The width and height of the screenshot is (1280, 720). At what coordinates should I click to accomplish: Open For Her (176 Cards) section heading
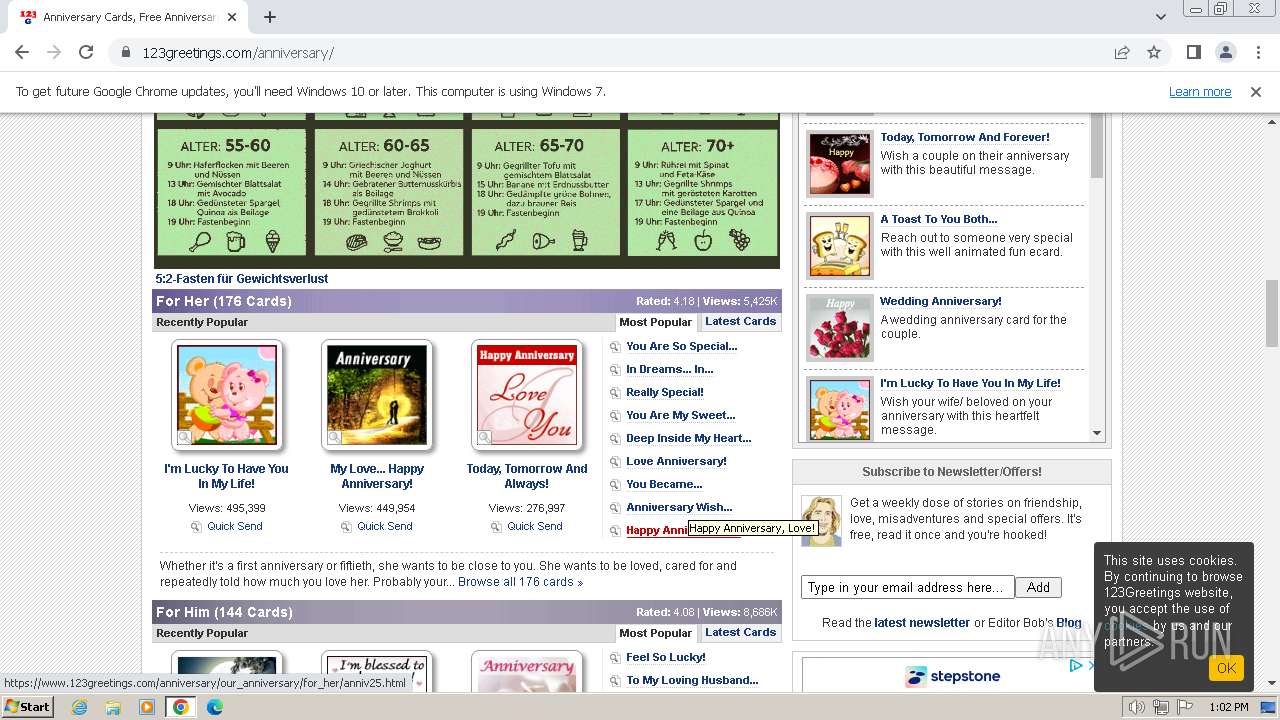click(x=224, y=301)
